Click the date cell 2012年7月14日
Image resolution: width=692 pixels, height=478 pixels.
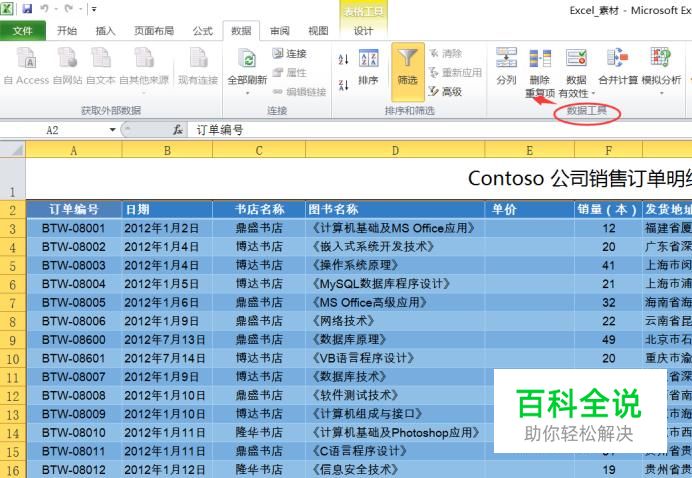point(167,358)
